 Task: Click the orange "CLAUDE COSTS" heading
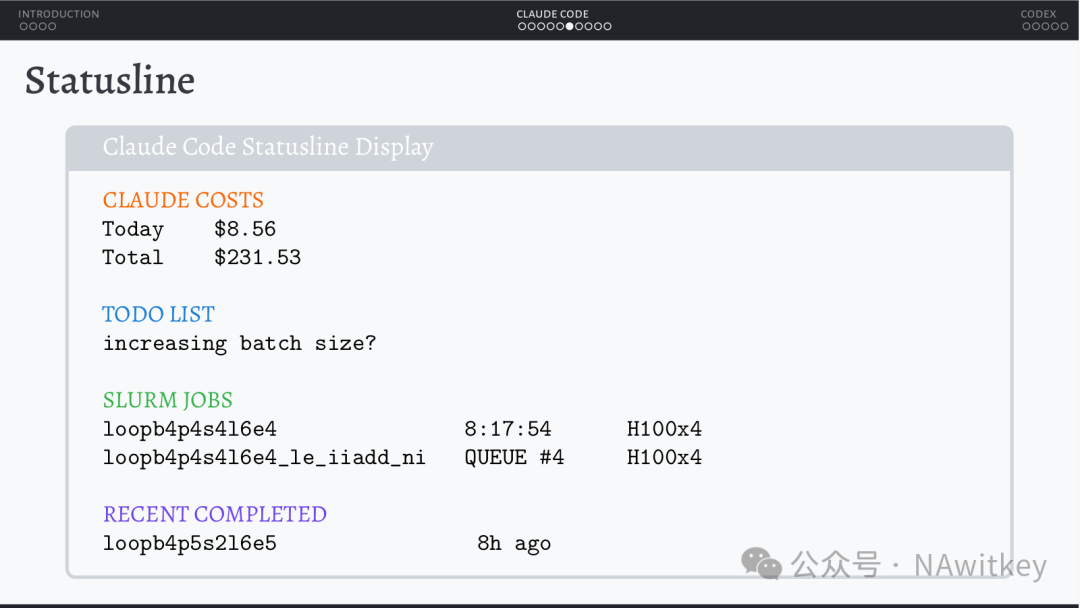coord(183,200)
